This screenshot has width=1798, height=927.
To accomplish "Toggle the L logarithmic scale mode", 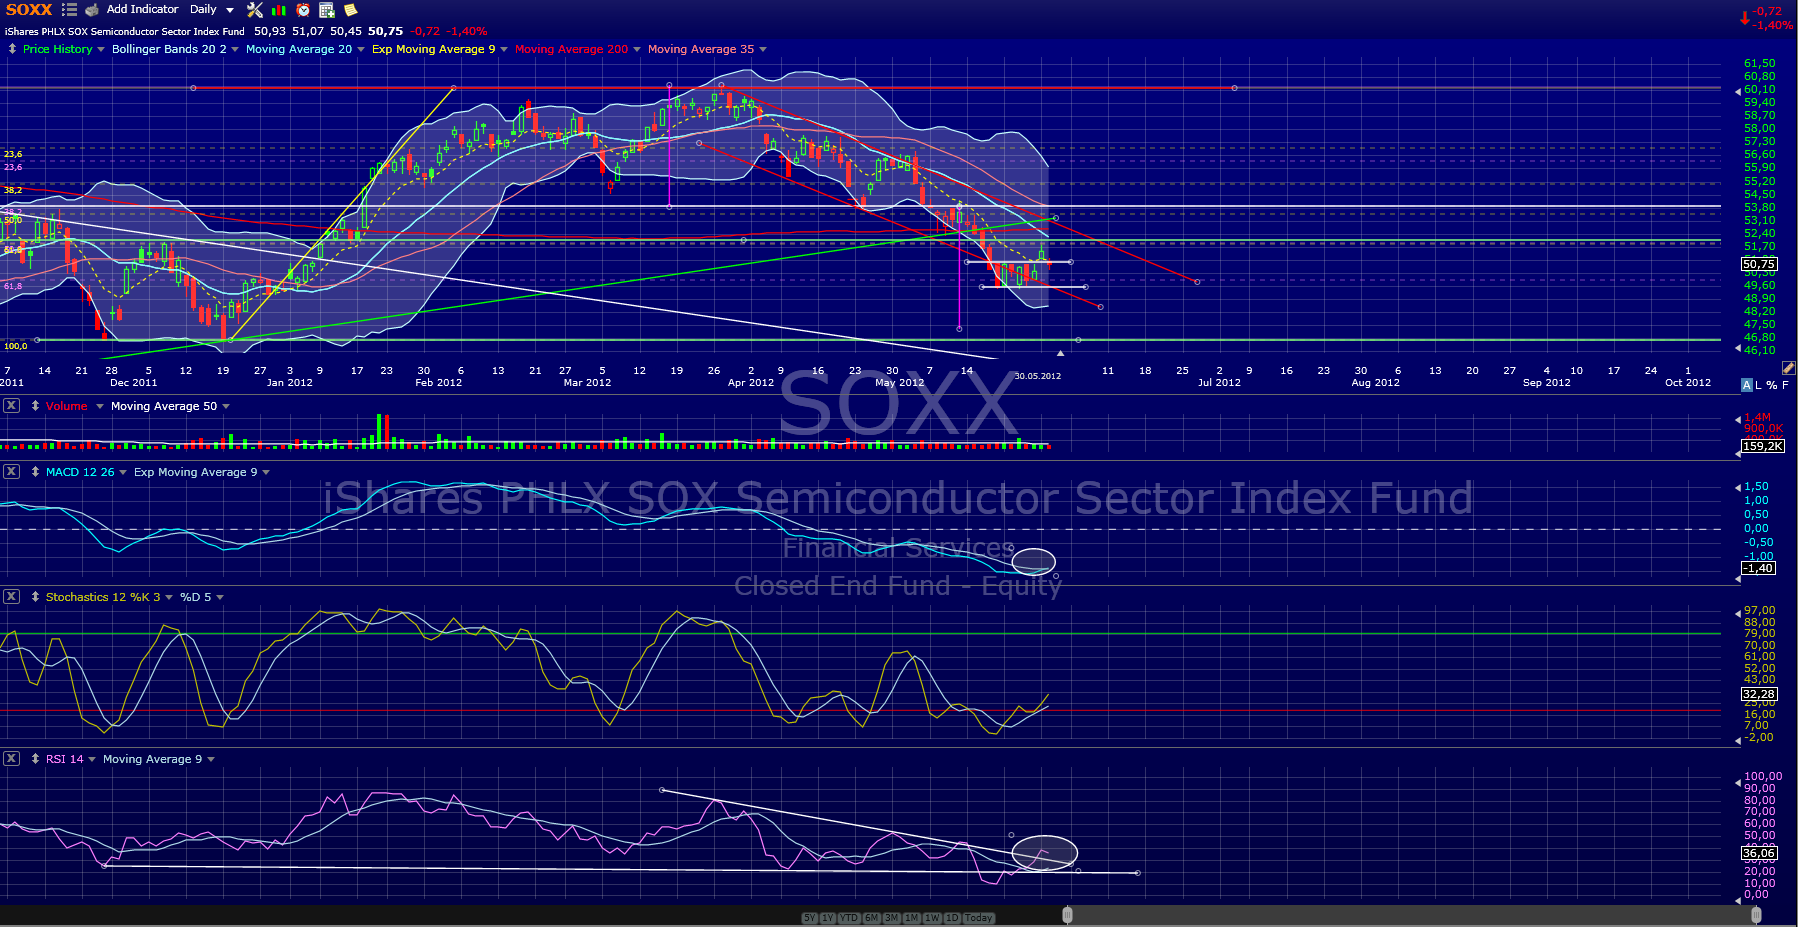I will click(1759, 385).
